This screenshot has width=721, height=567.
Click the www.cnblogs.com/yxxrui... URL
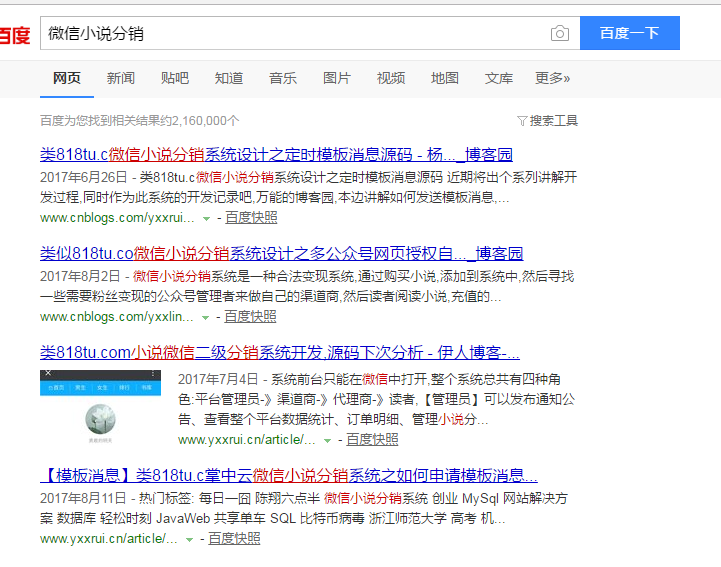pyautogui.click(x=117, y=218)
